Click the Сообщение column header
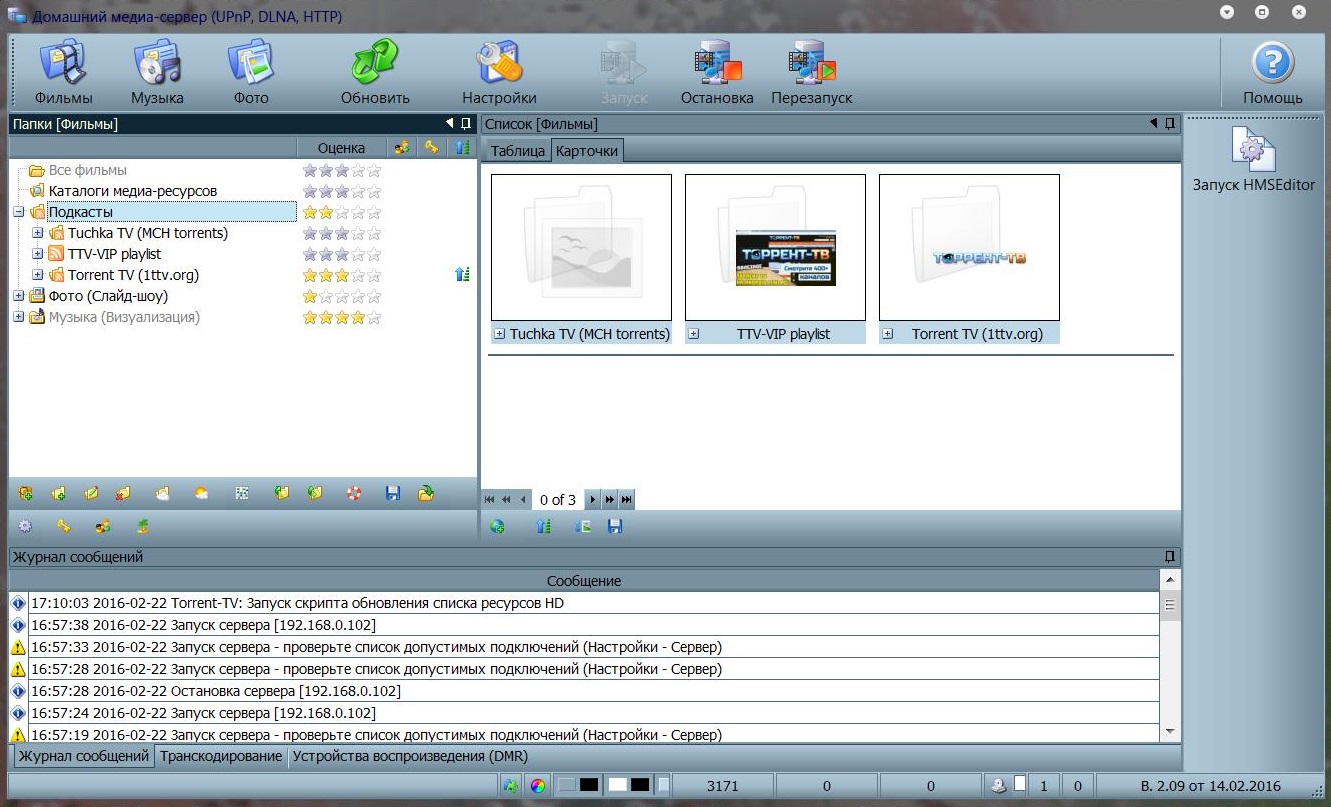Image resolution: width=1331 pixels, height=807 pixels. 584,580
